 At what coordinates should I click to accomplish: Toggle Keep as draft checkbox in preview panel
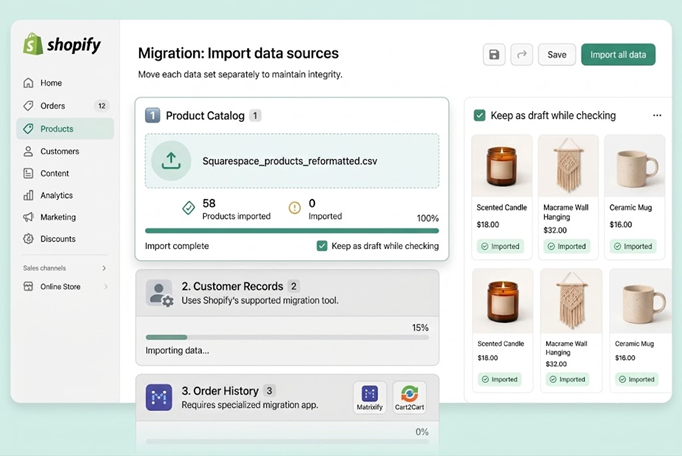[479, 115]
